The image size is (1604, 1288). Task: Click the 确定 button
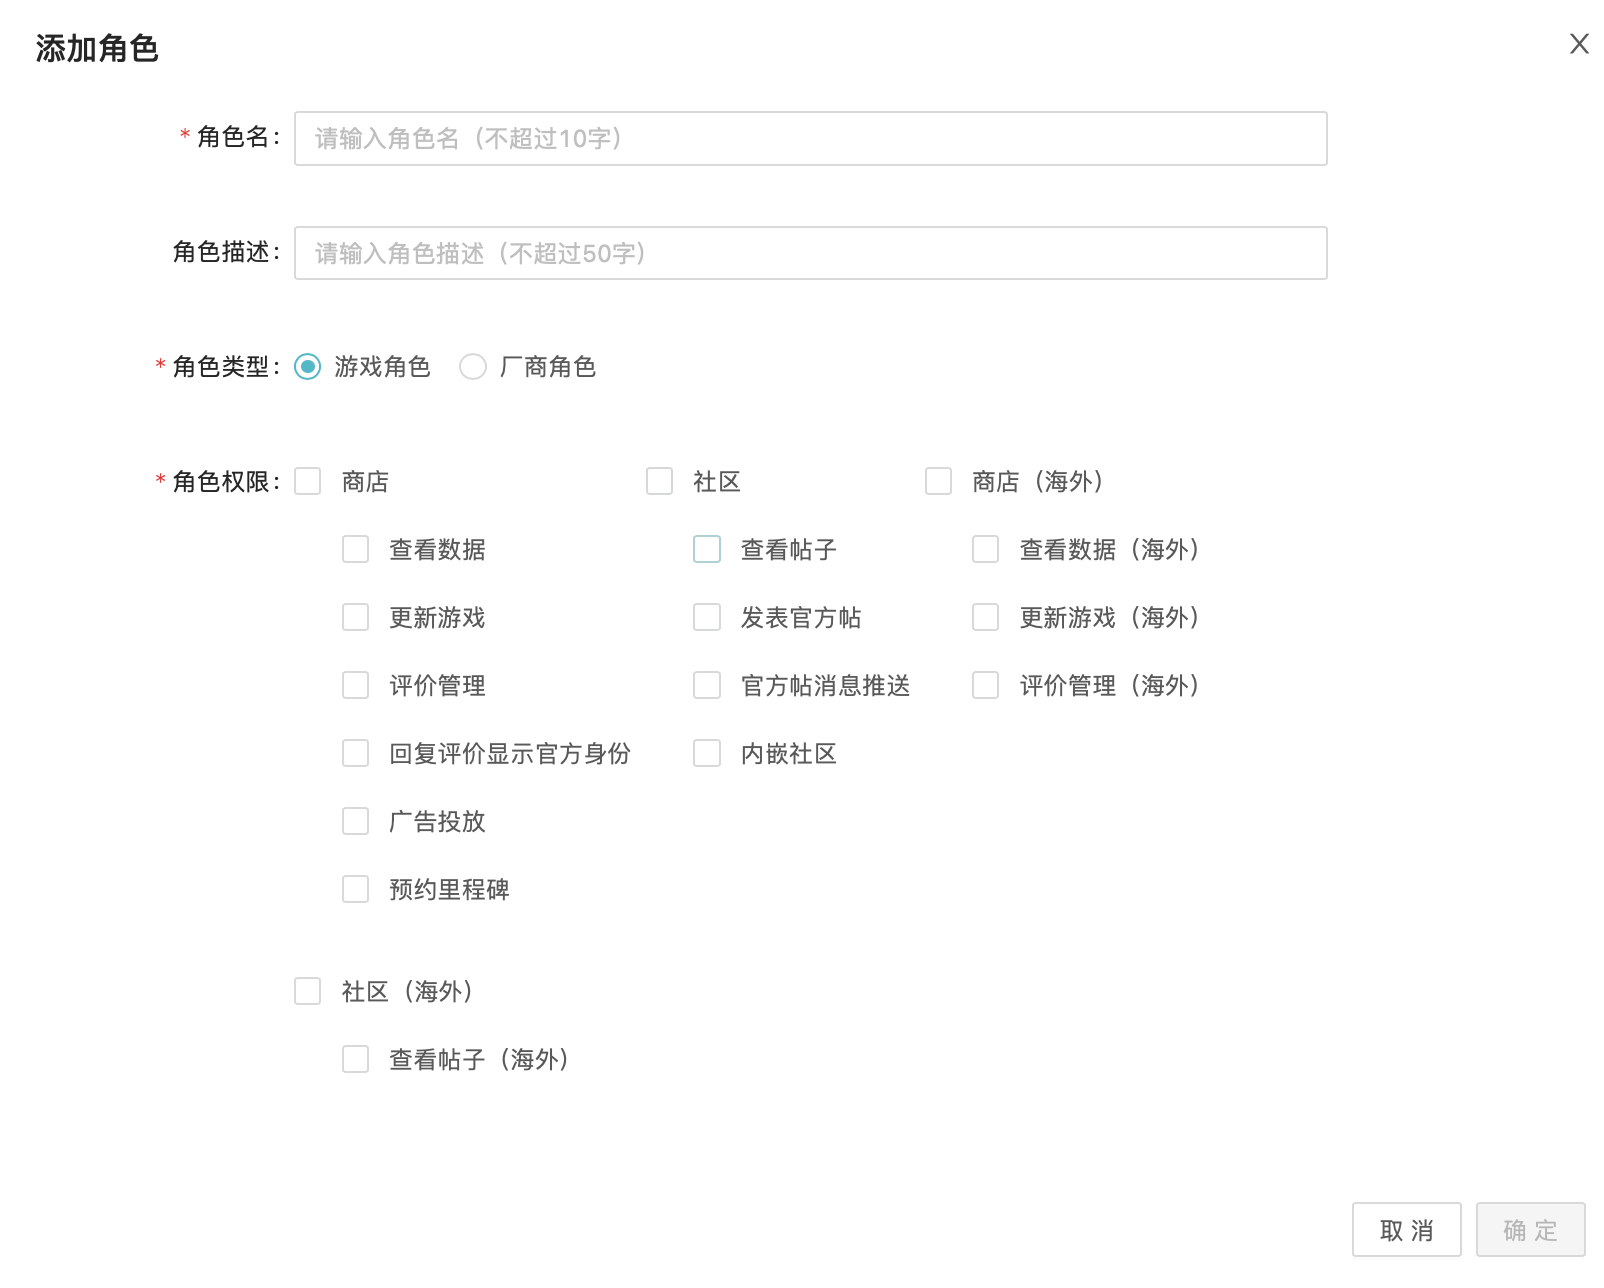tap(1530, 1230)
